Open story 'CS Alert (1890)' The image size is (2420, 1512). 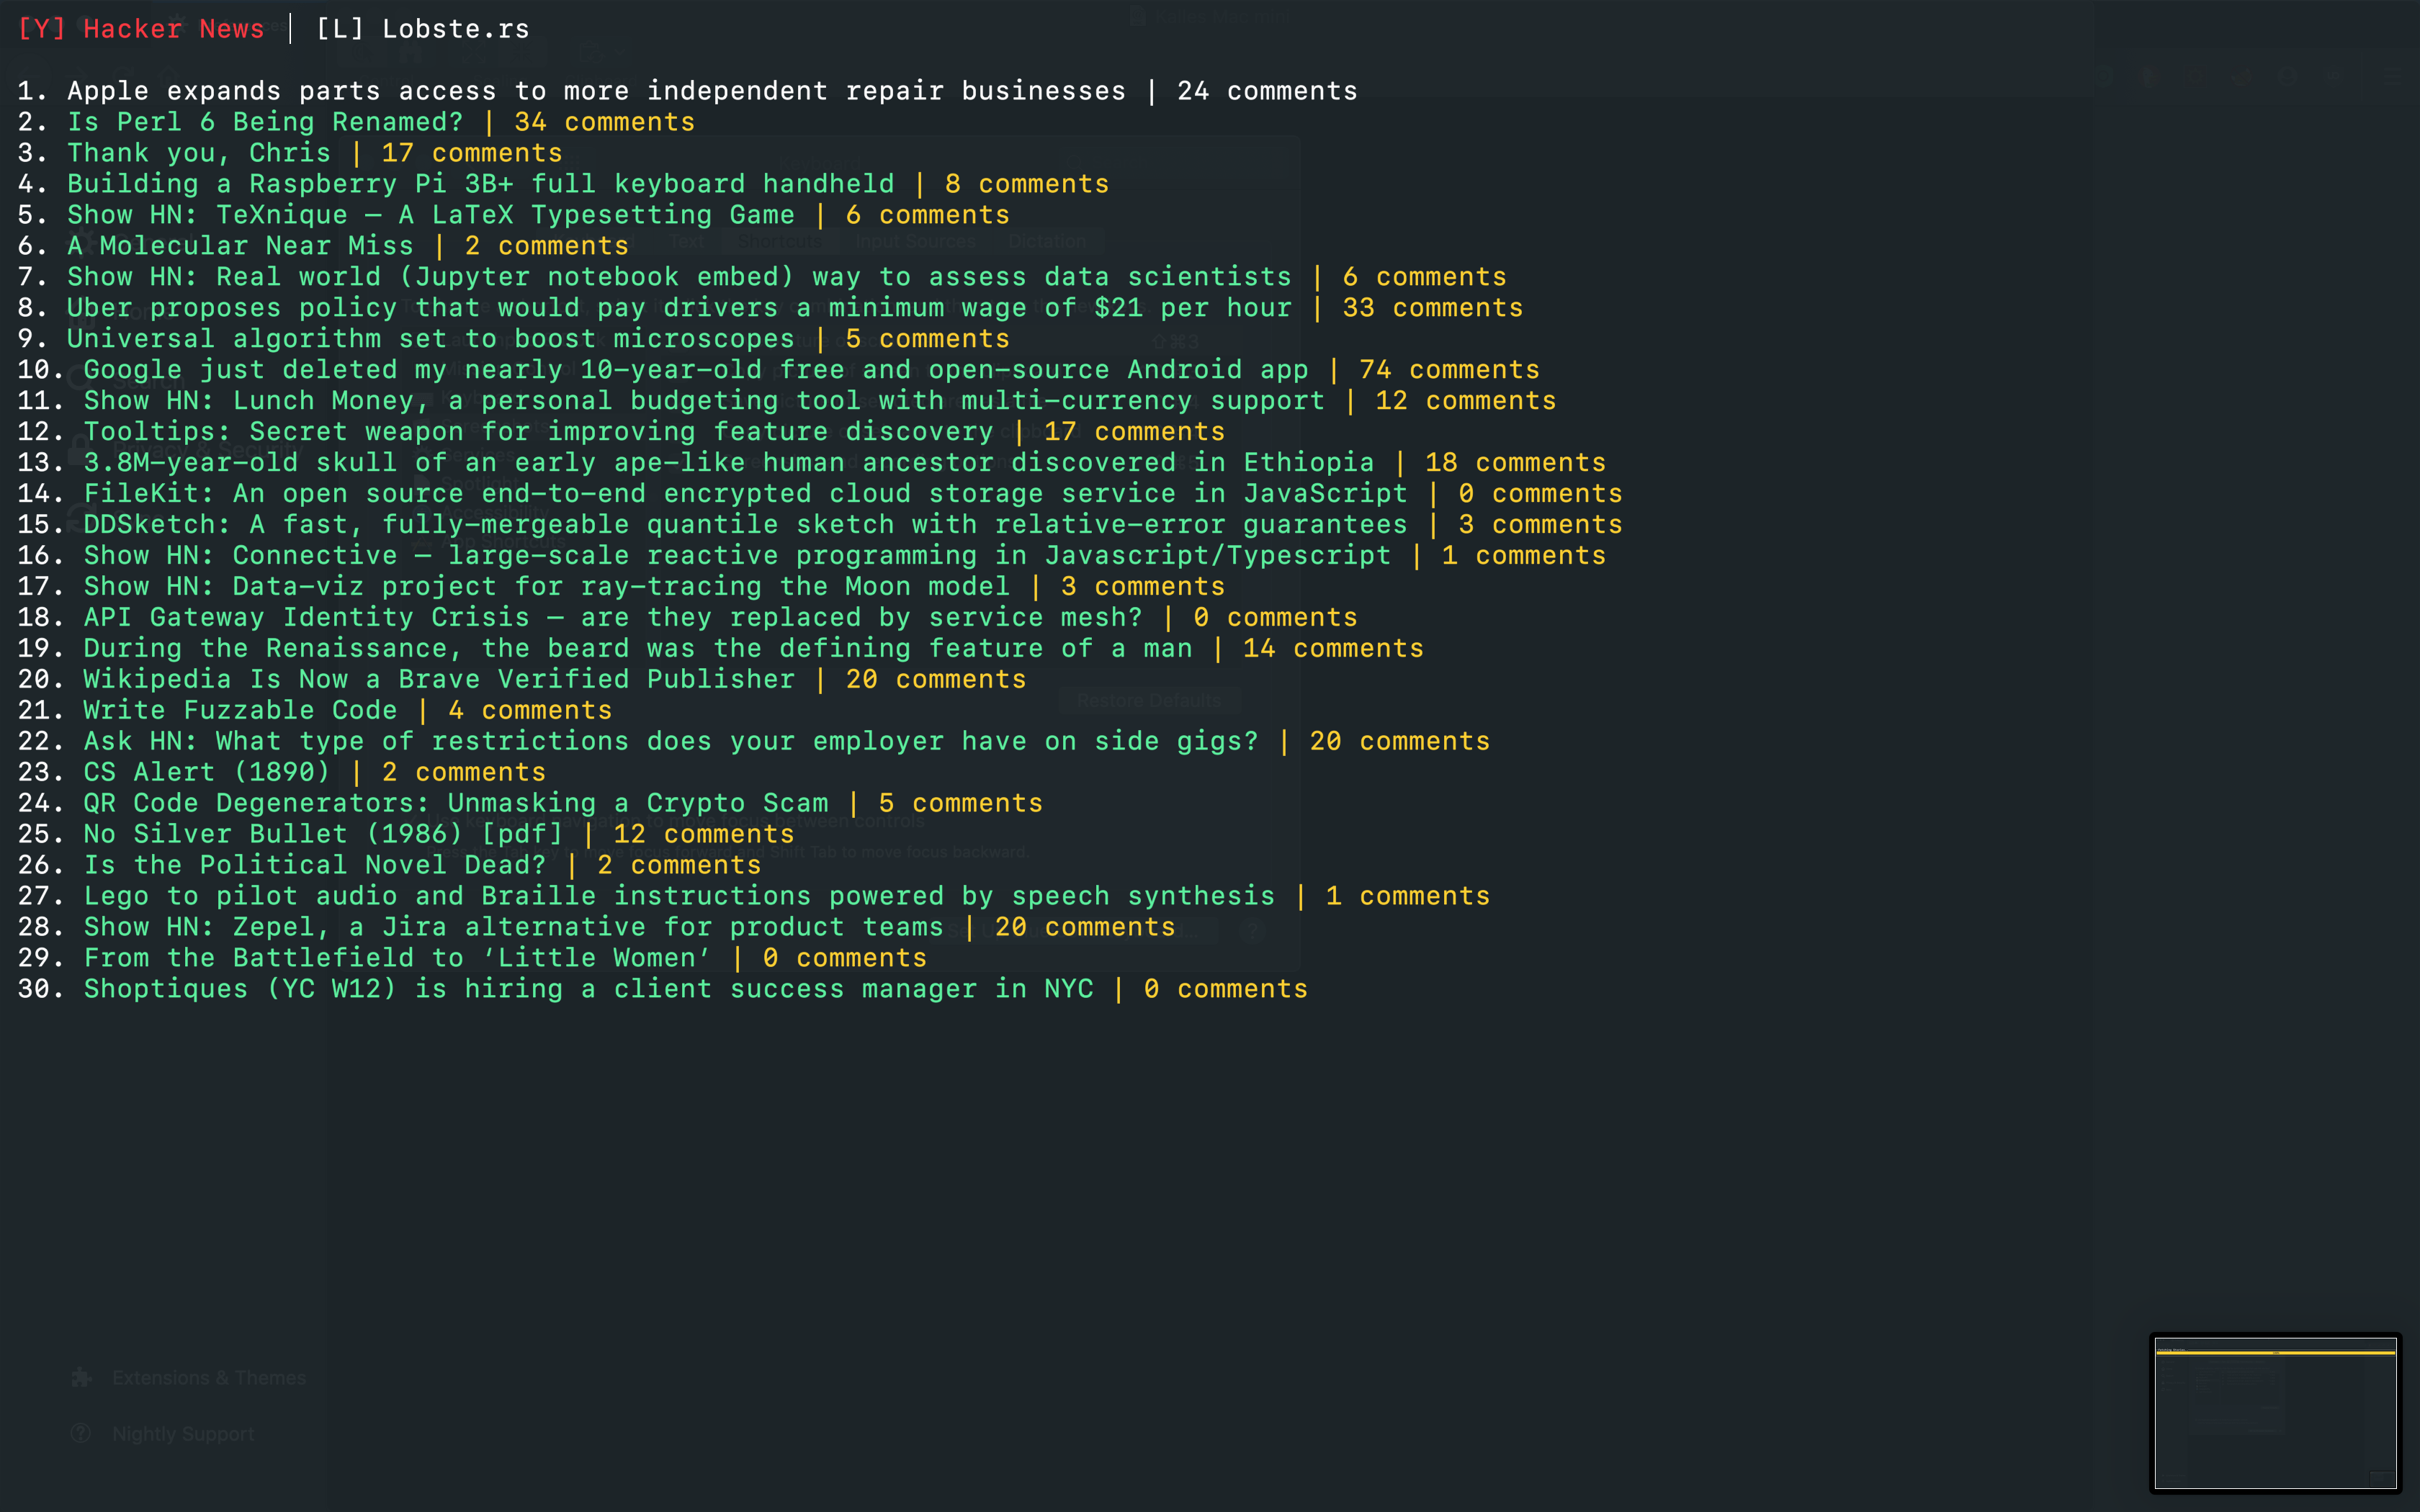pyautogui.click(x=207, y=773)
